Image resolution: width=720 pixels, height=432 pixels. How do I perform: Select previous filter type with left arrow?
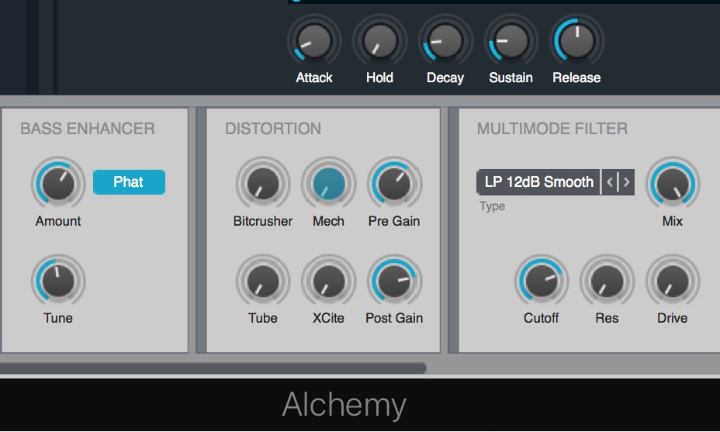[610, 182]
